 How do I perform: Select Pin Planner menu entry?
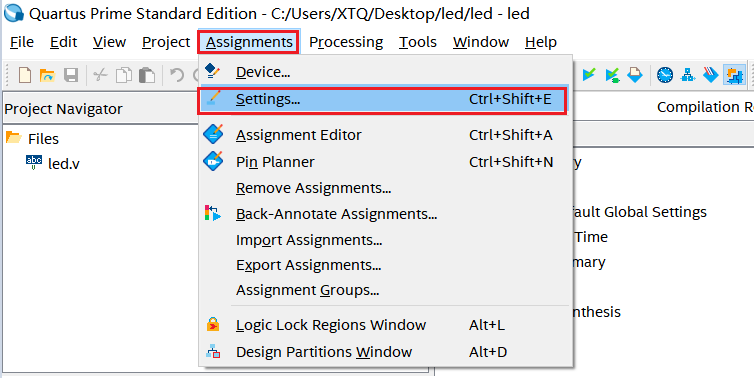385,162
